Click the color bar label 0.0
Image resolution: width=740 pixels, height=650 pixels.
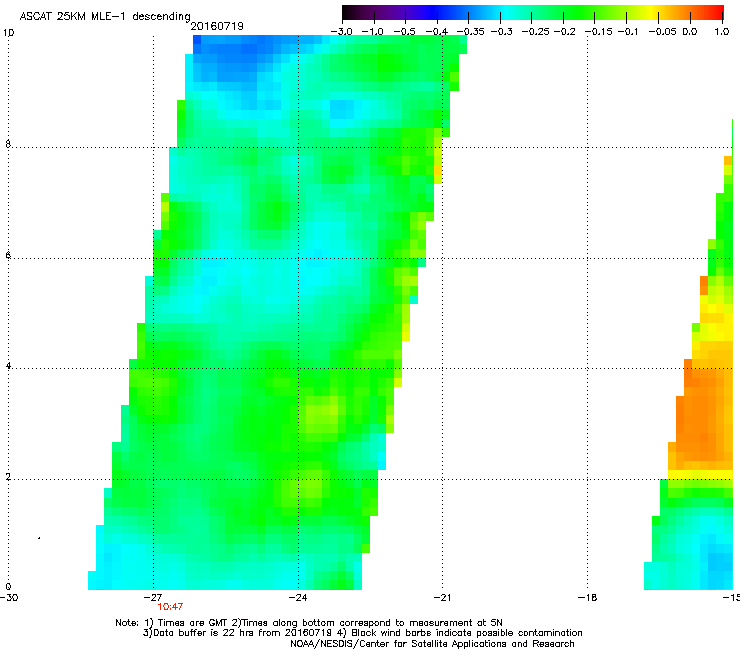(690, 32)
